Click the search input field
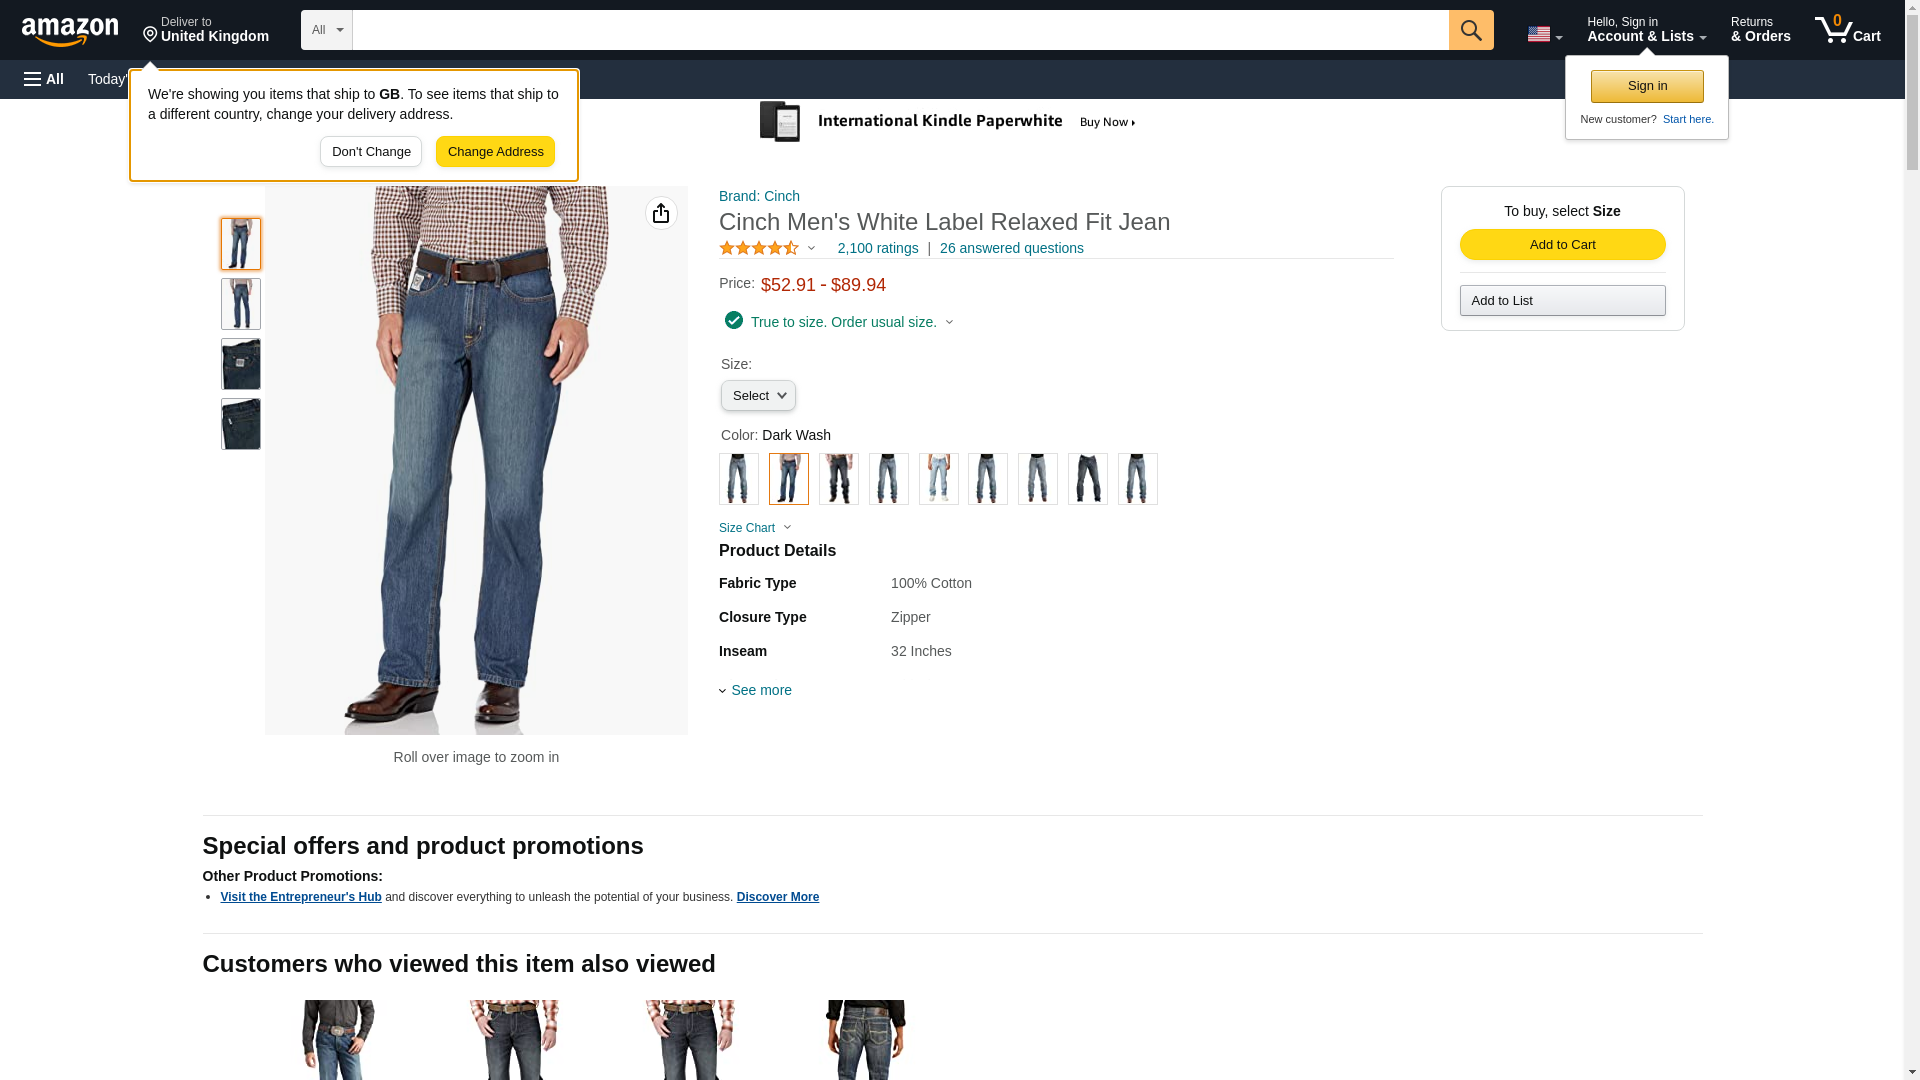Screen dimensions: 1920x1080 click(900, 30)
